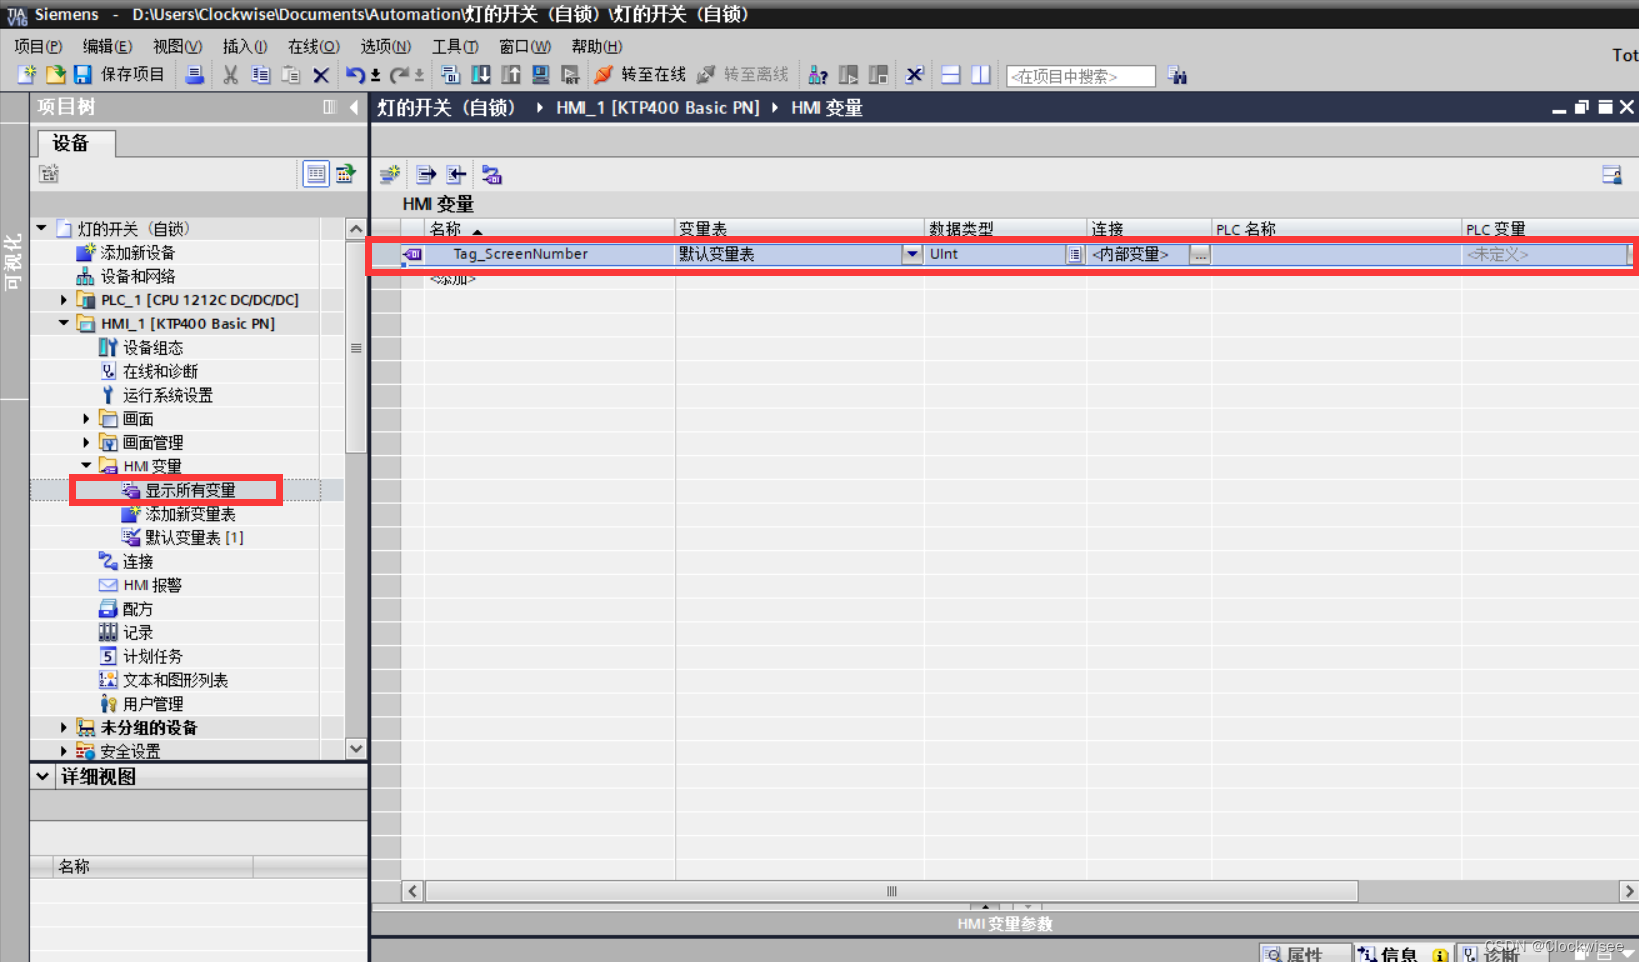Select 计划任务 tree item
This screenshot has height=962, width=1639.
[141, 657]
